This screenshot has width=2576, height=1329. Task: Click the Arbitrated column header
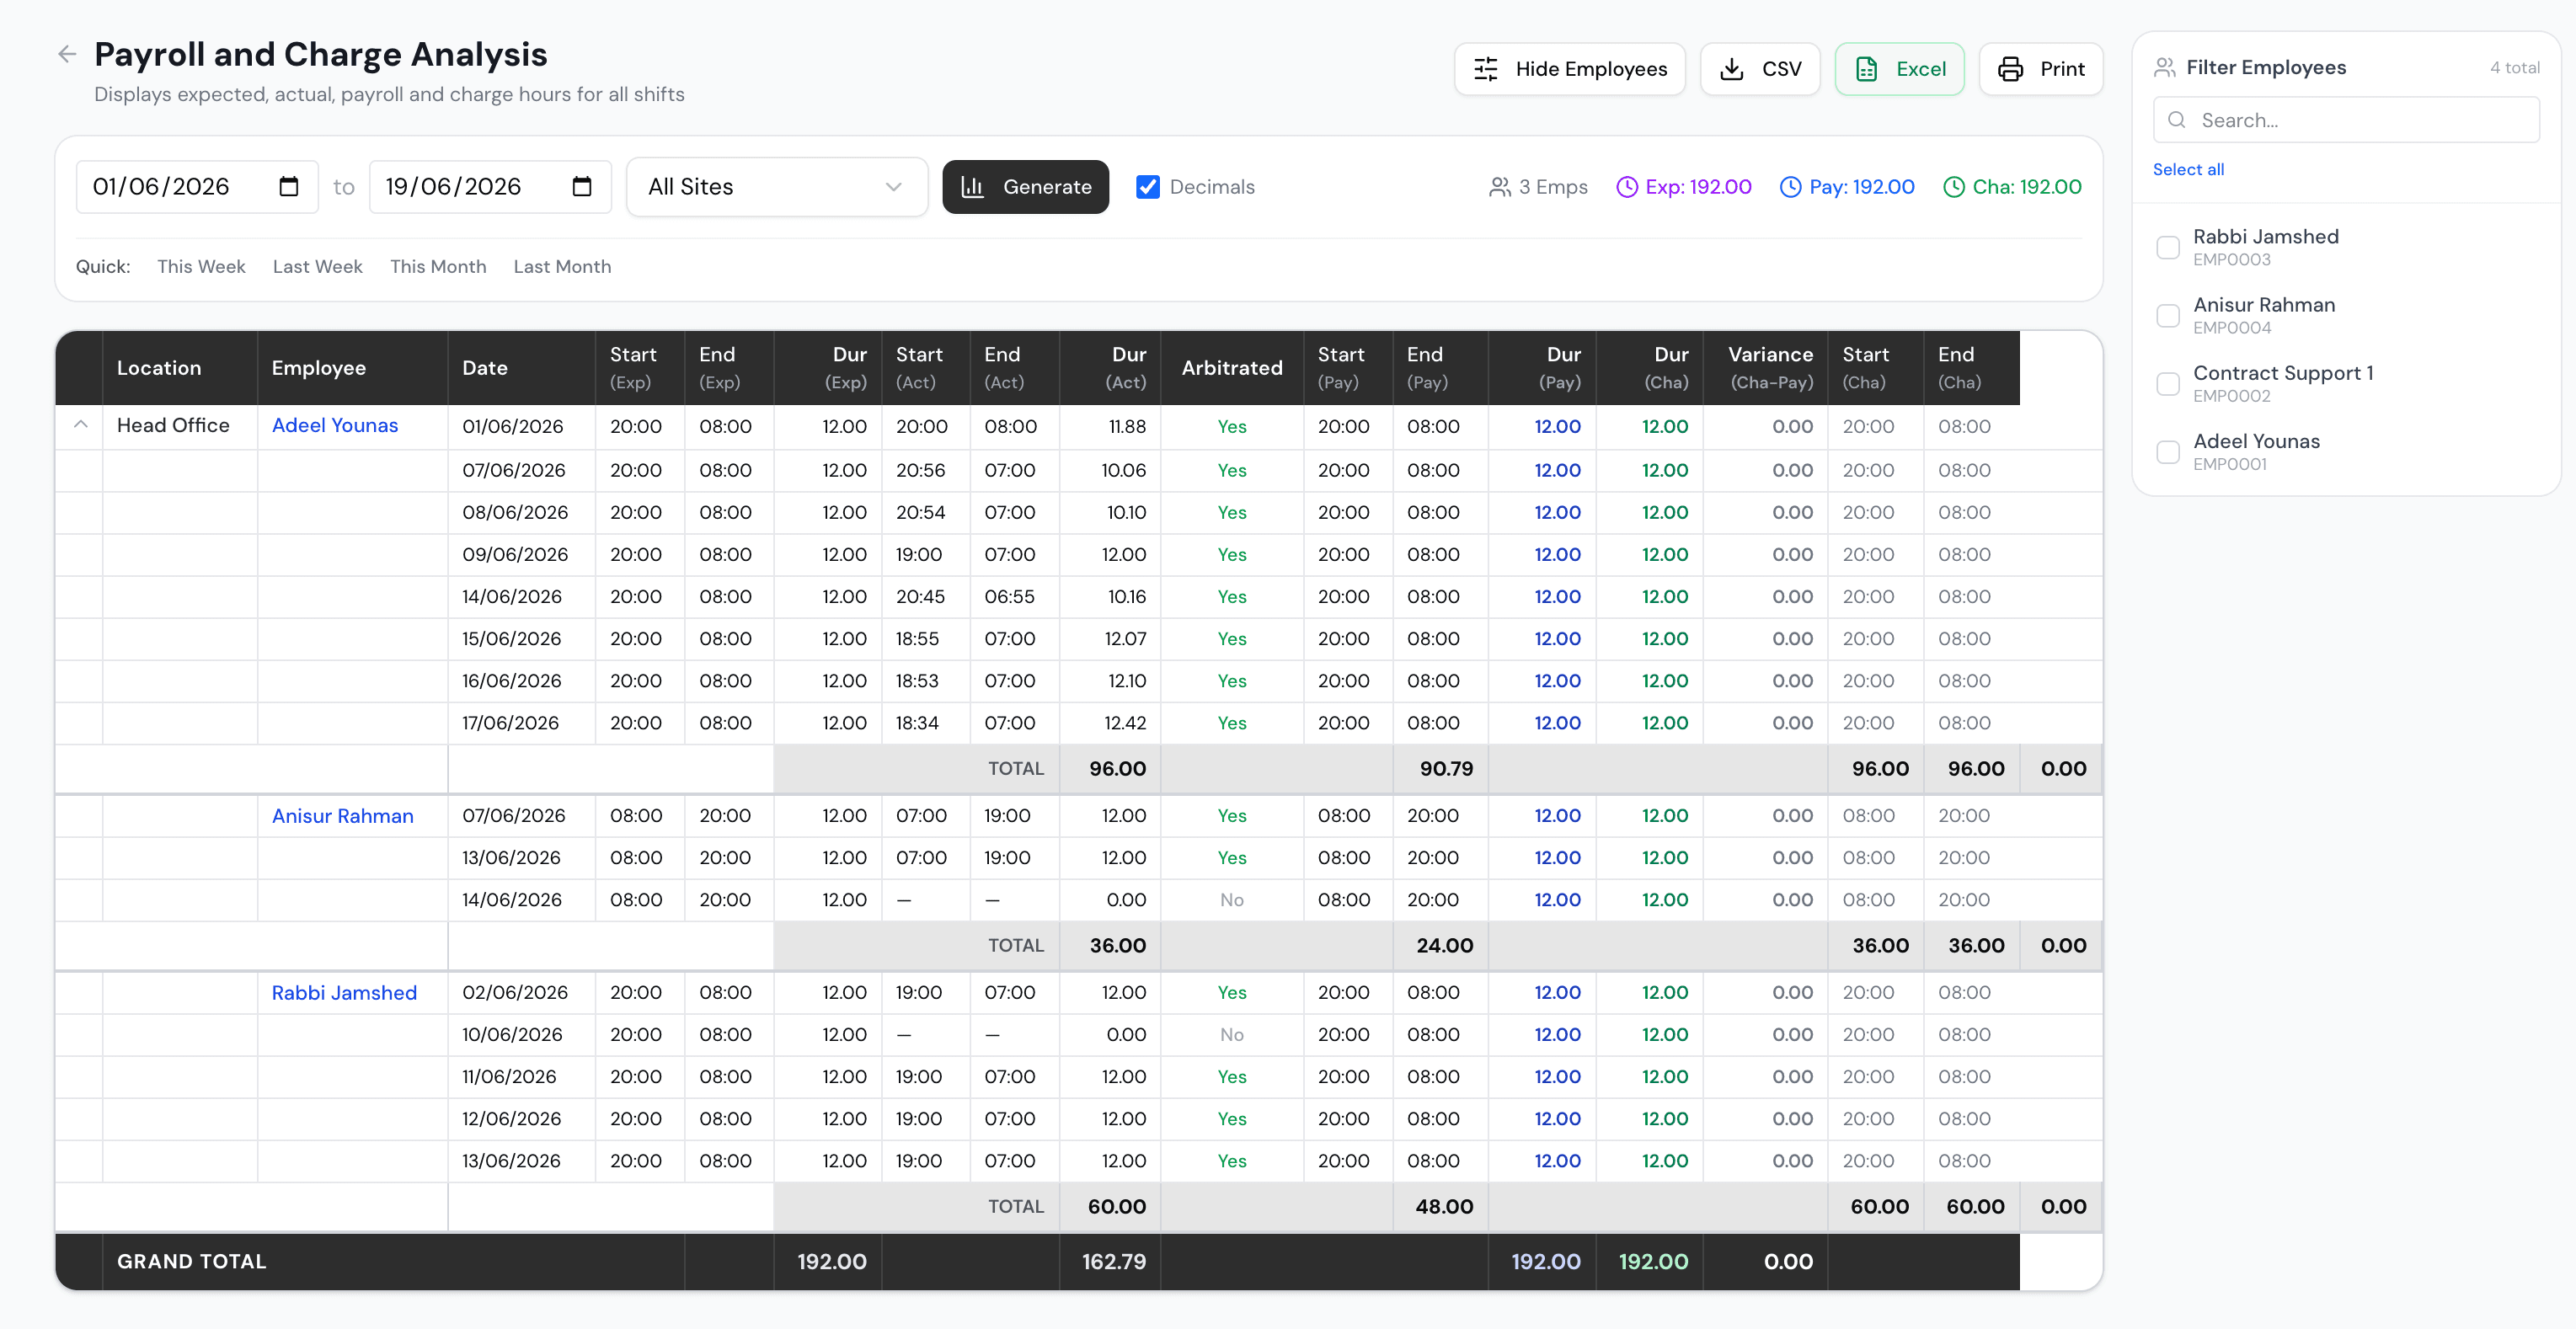tap(1232, 368)
